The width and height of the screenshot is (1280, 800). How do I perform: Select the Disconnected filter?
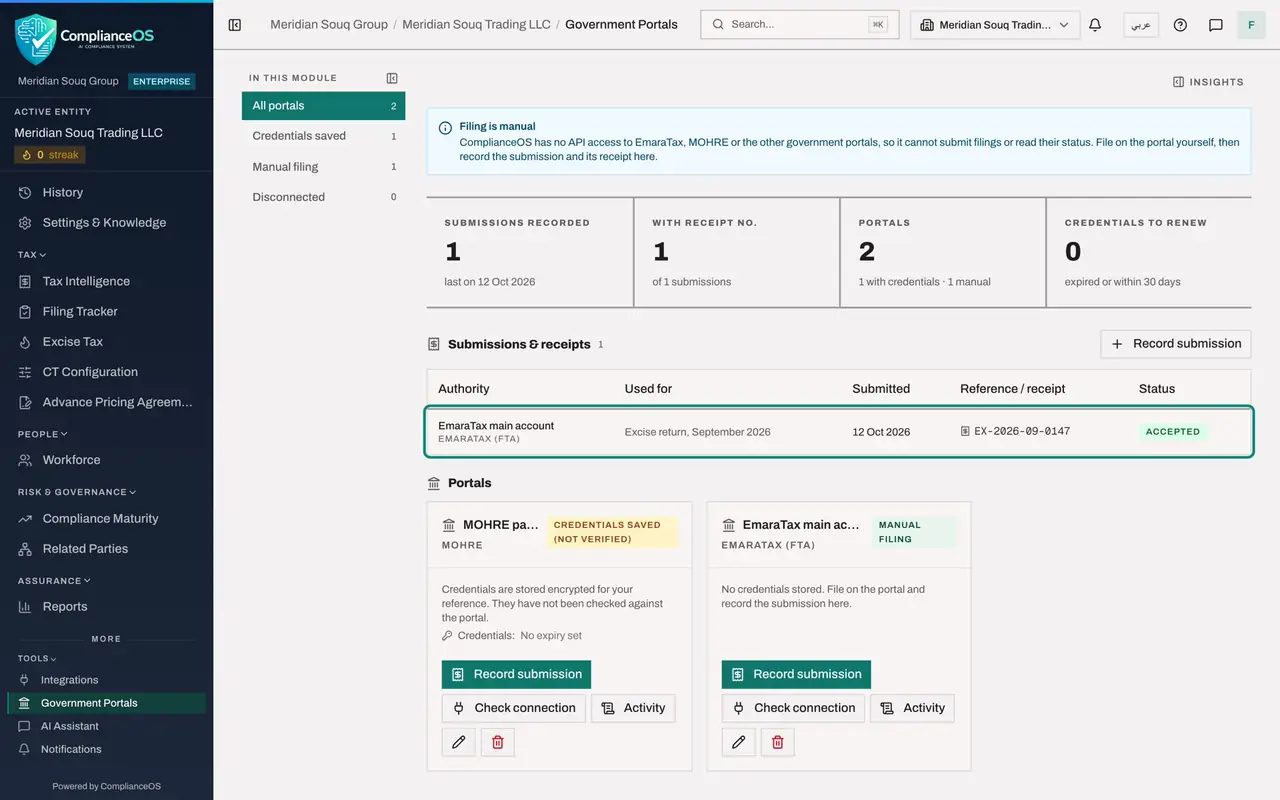323,197
